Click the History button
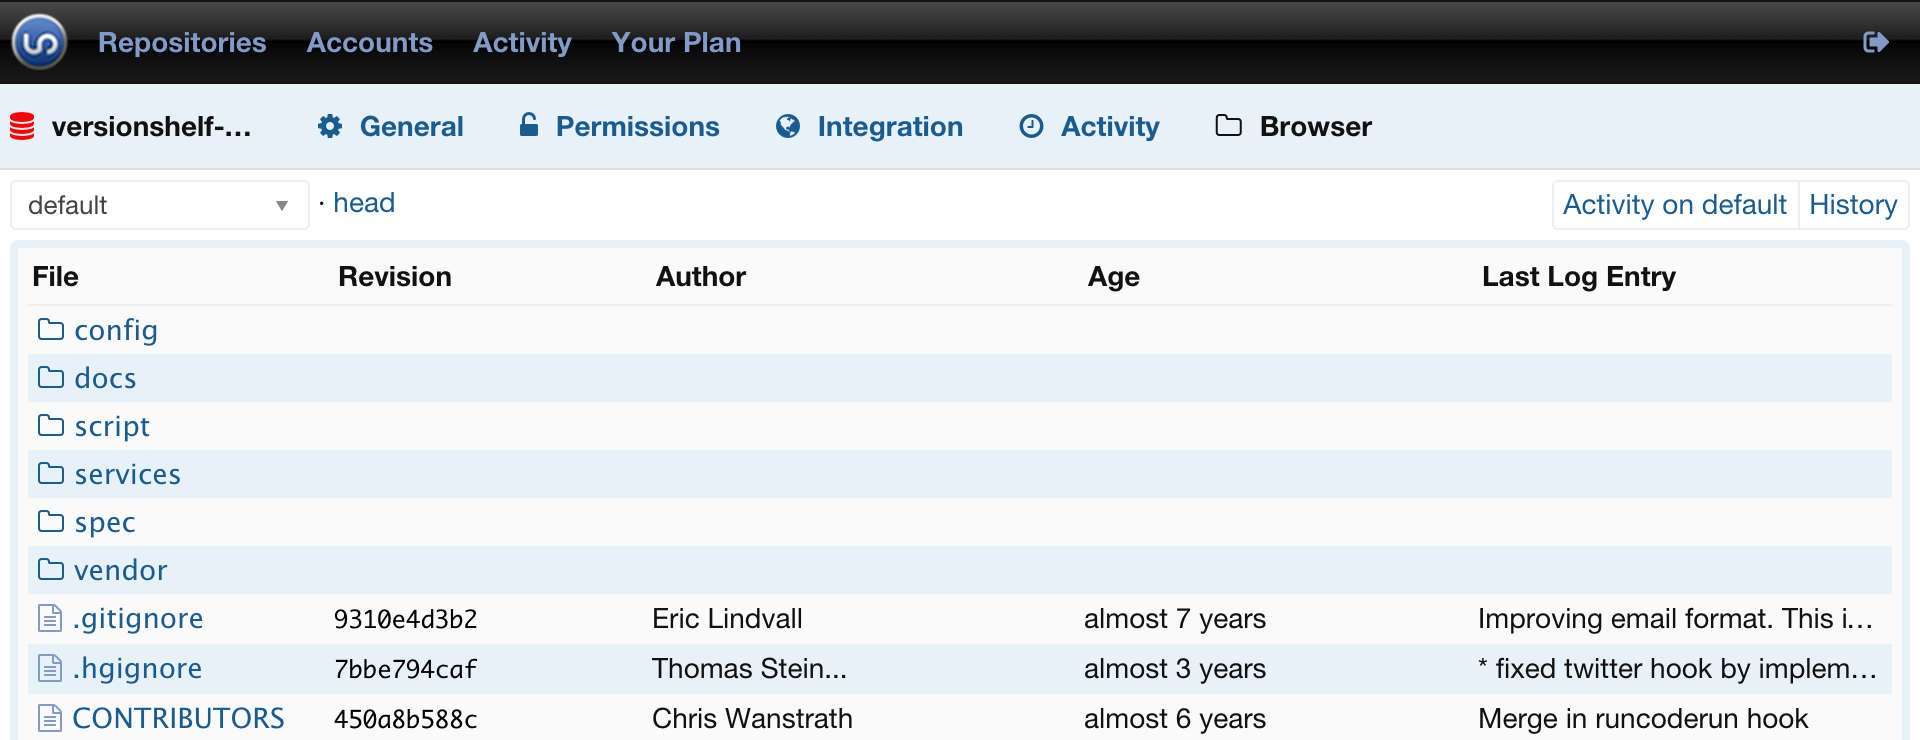The height and width of the screenshot is (740, 1920). click(x=1852, y=205)
